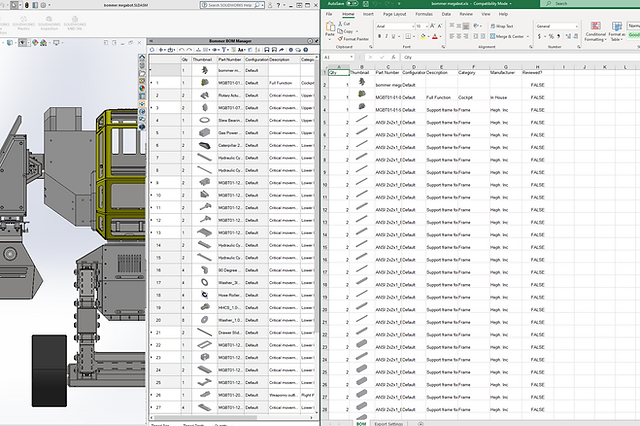Expand the Excel Name Box dropdown
Screen dimensions: 640x426
click(351, 57)
